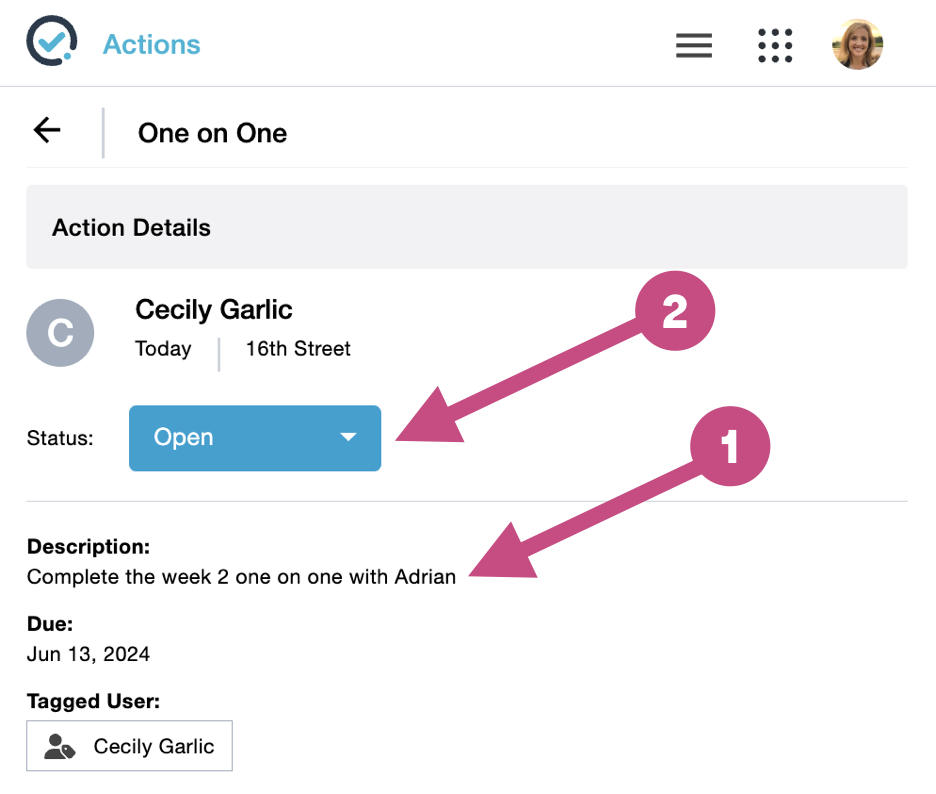Click the Actions title text
The image size is (936, 794).
pos(151,45)
